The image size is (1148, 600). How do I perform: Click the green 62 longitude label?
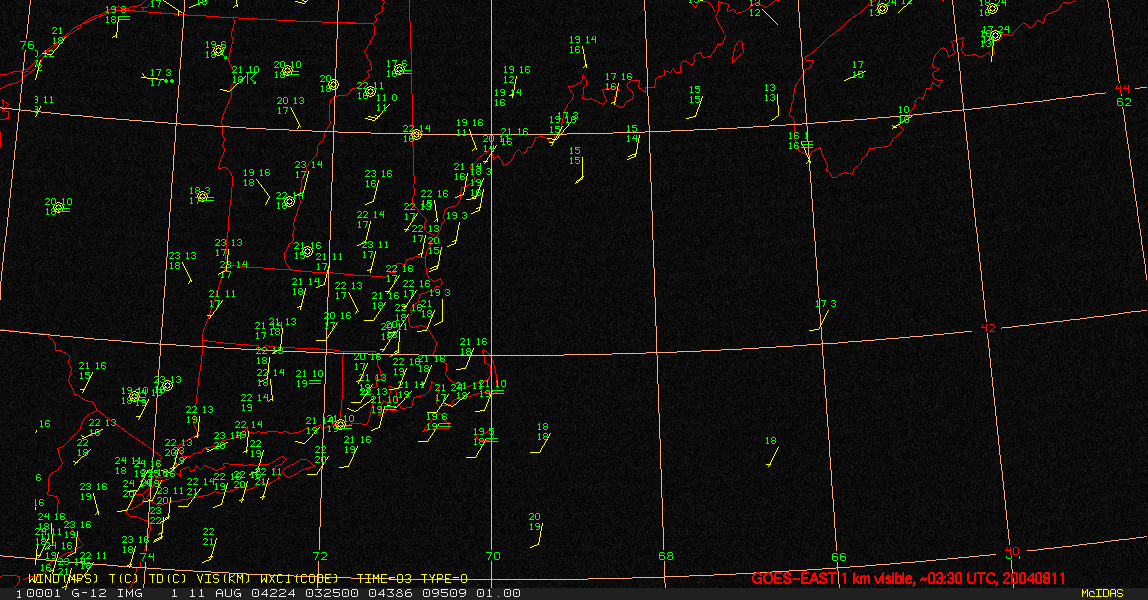tap(1124, 102)
